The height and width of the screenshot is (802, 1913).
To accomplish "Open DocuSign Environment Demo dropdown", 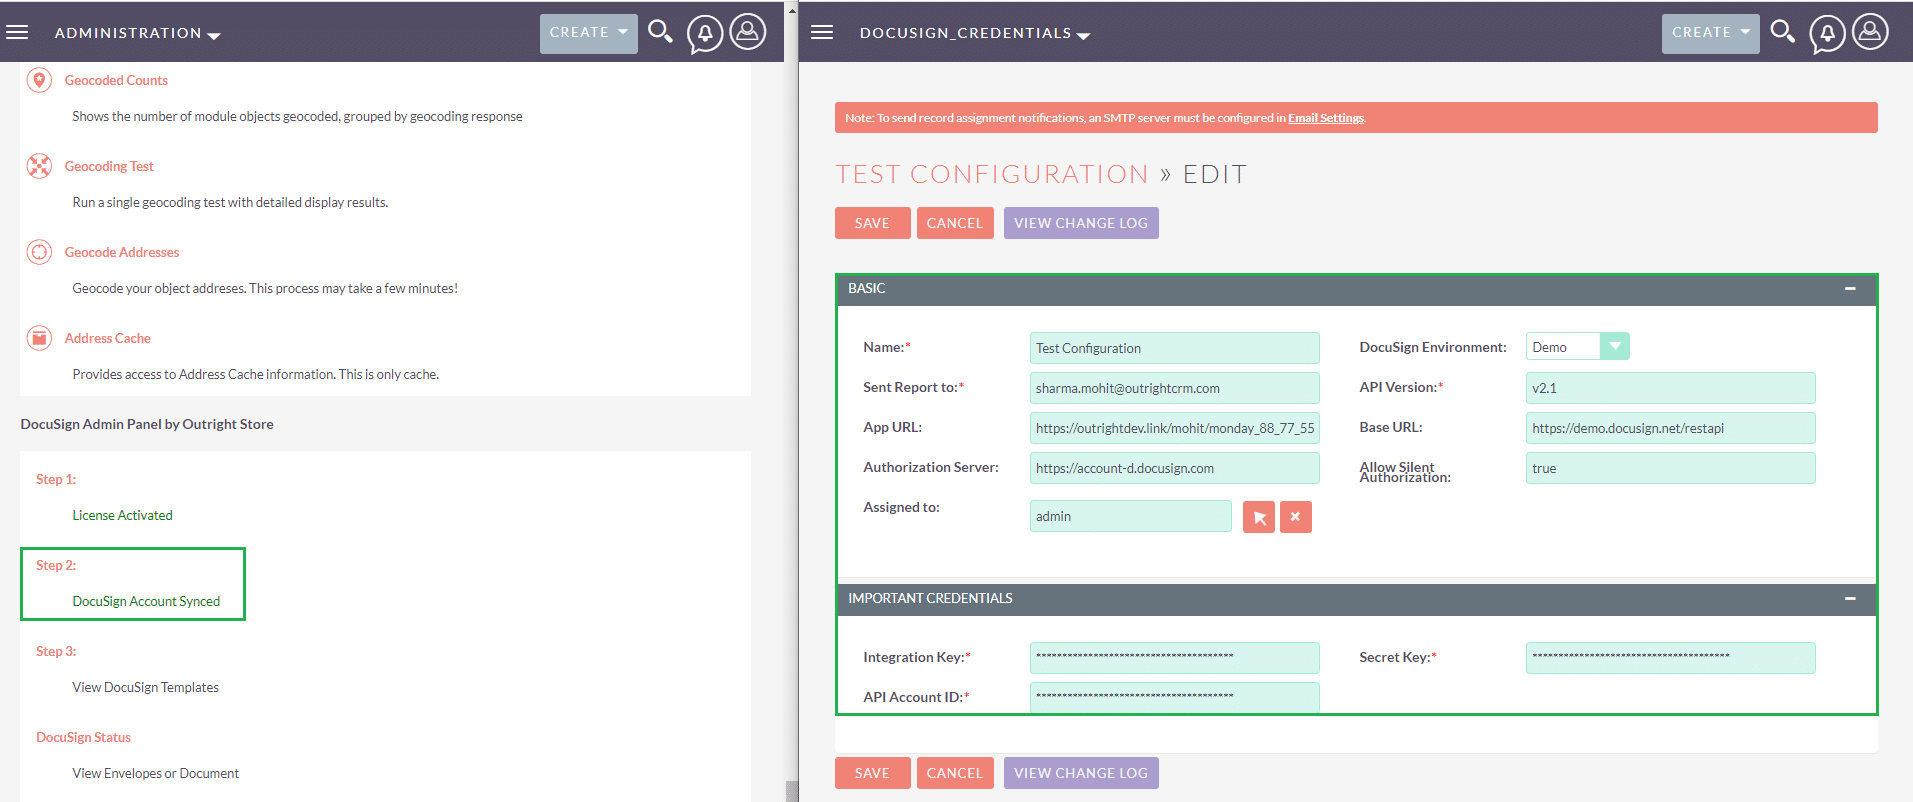I will tap(1577, 347).
